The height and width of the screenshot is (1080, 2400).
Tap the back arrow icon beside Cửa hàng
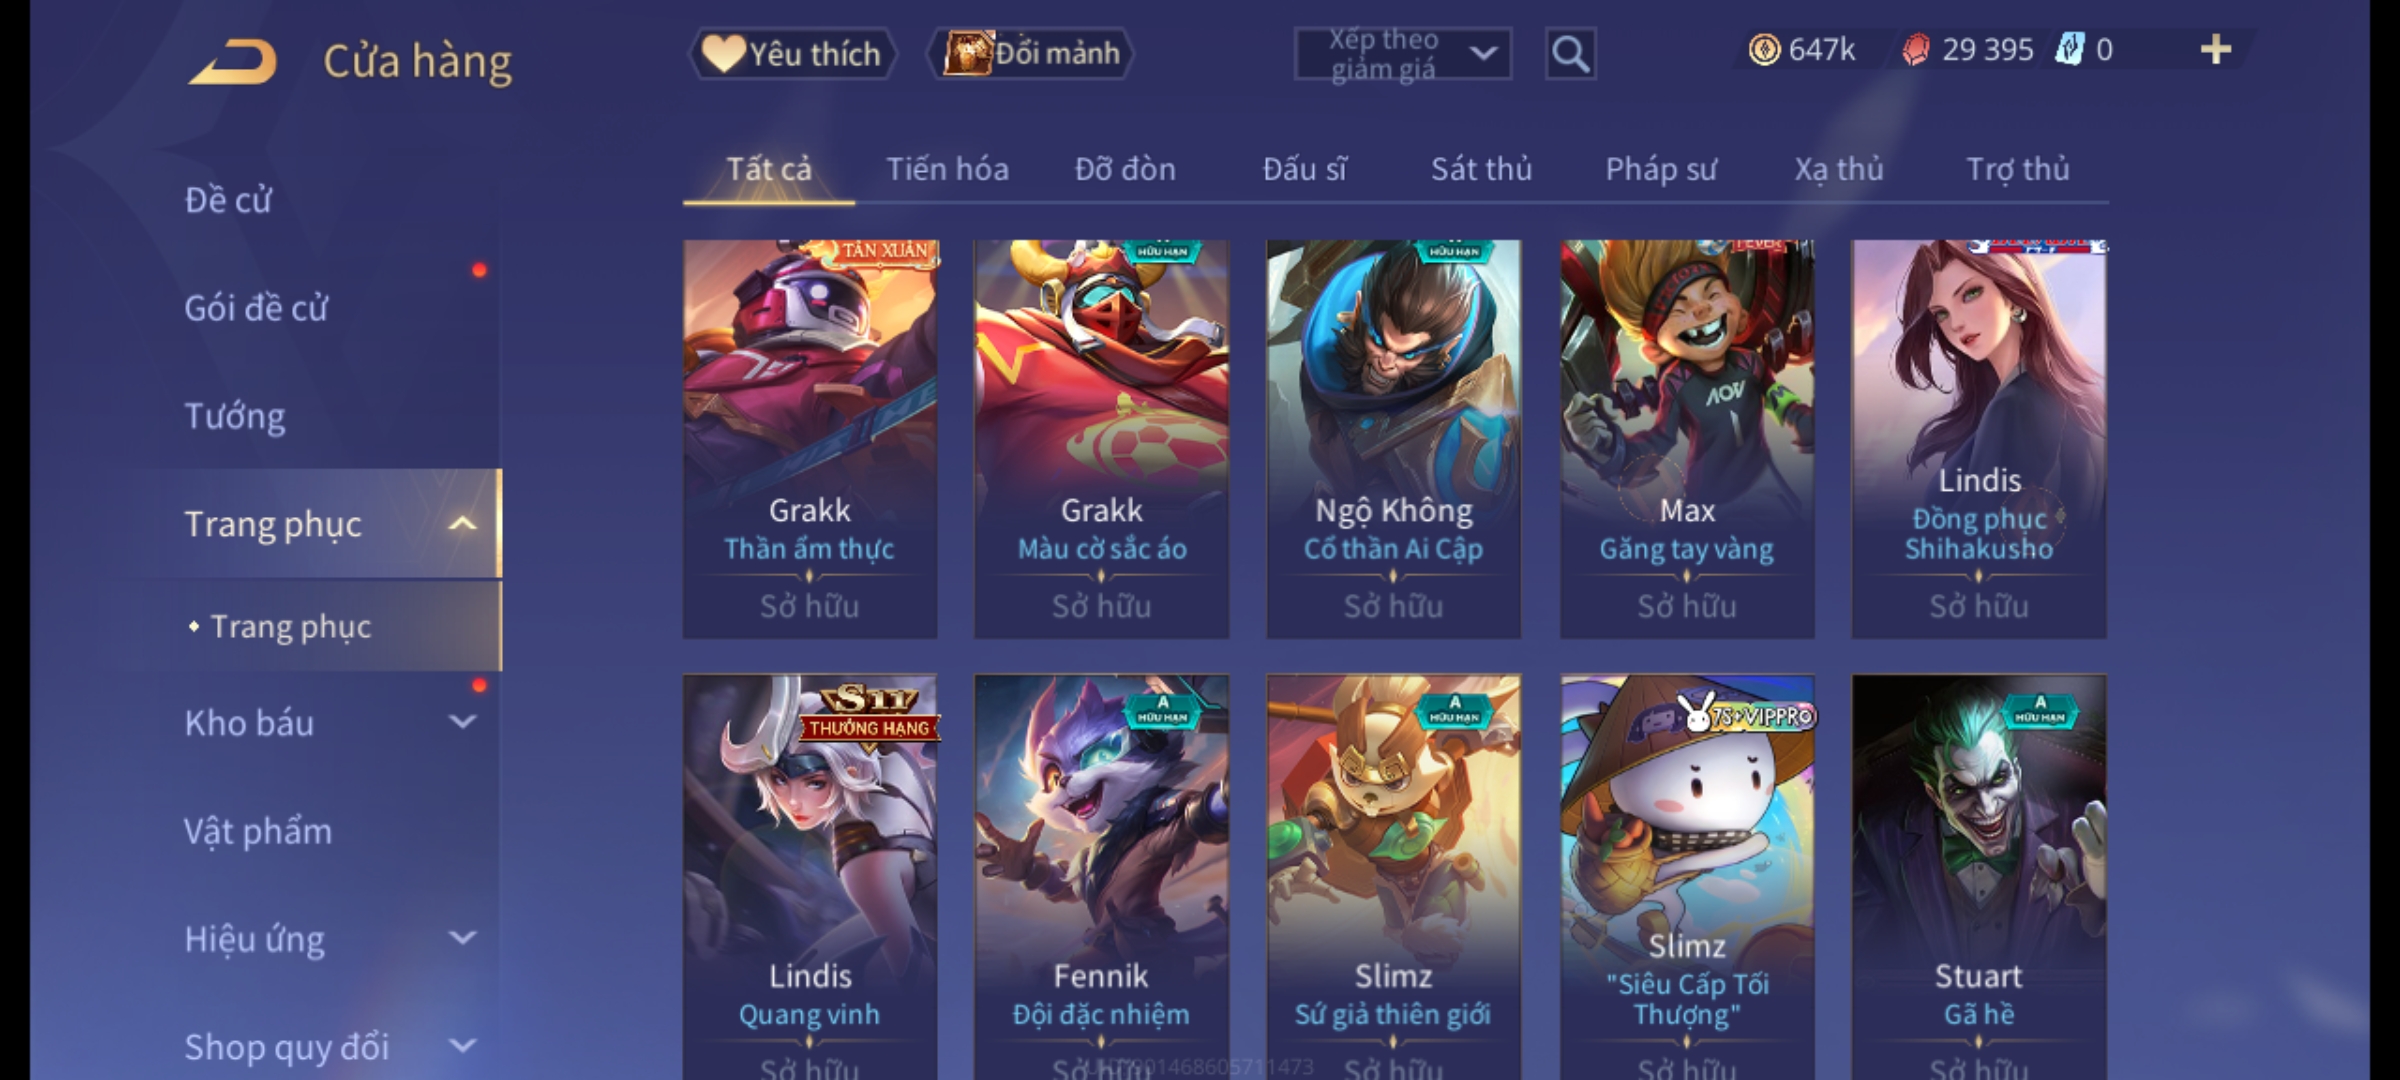point(232,62)
